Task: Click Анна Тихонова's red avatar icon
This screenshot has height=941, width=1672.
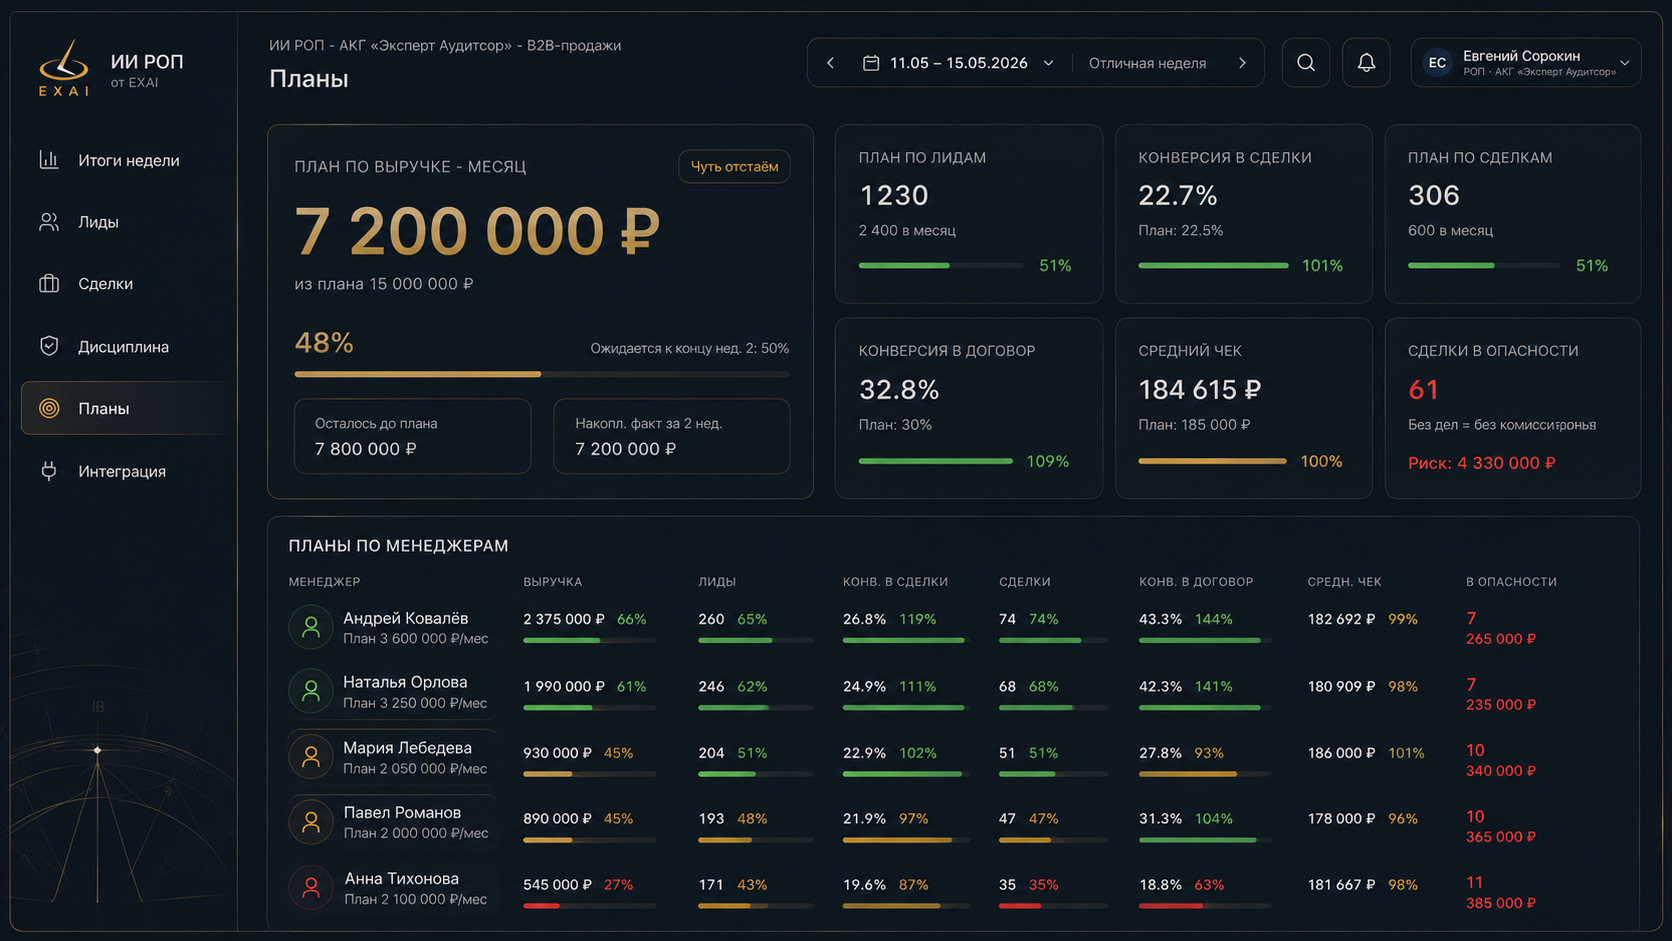Action: coord(311,887)
